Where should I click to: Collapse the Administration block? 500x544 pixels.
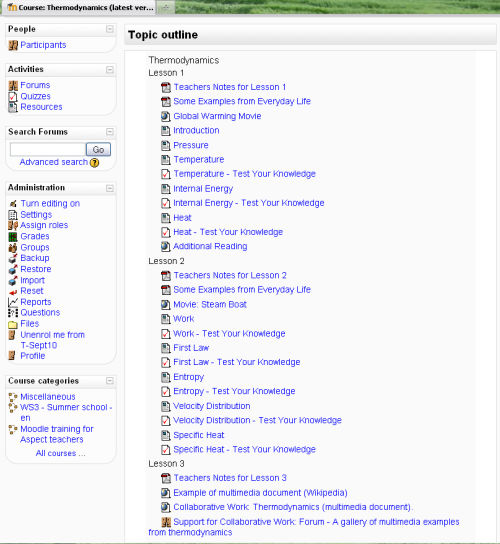pos(110,188)
